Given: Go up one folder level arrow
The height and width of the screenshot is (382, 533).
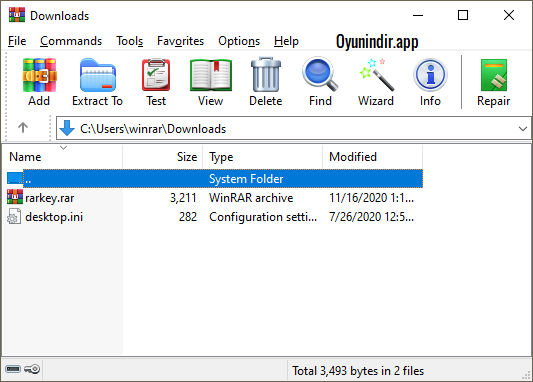Looking at the screenshot, I should tap(23, 128).
